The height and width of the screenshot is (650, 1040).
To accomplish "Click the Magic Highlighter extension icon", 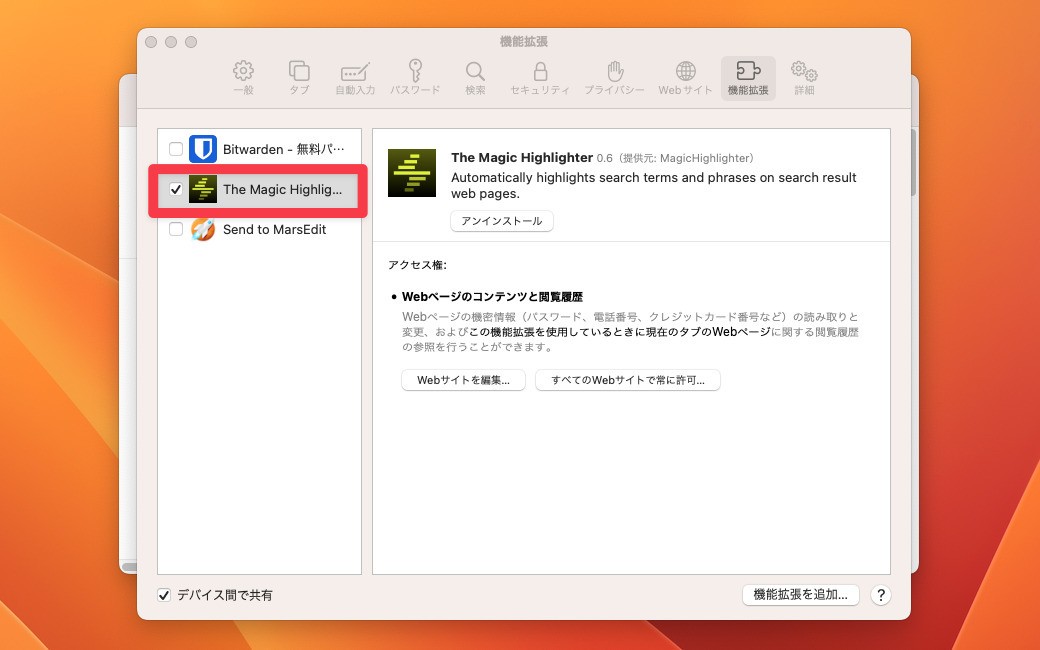I will tap(201, 189).
